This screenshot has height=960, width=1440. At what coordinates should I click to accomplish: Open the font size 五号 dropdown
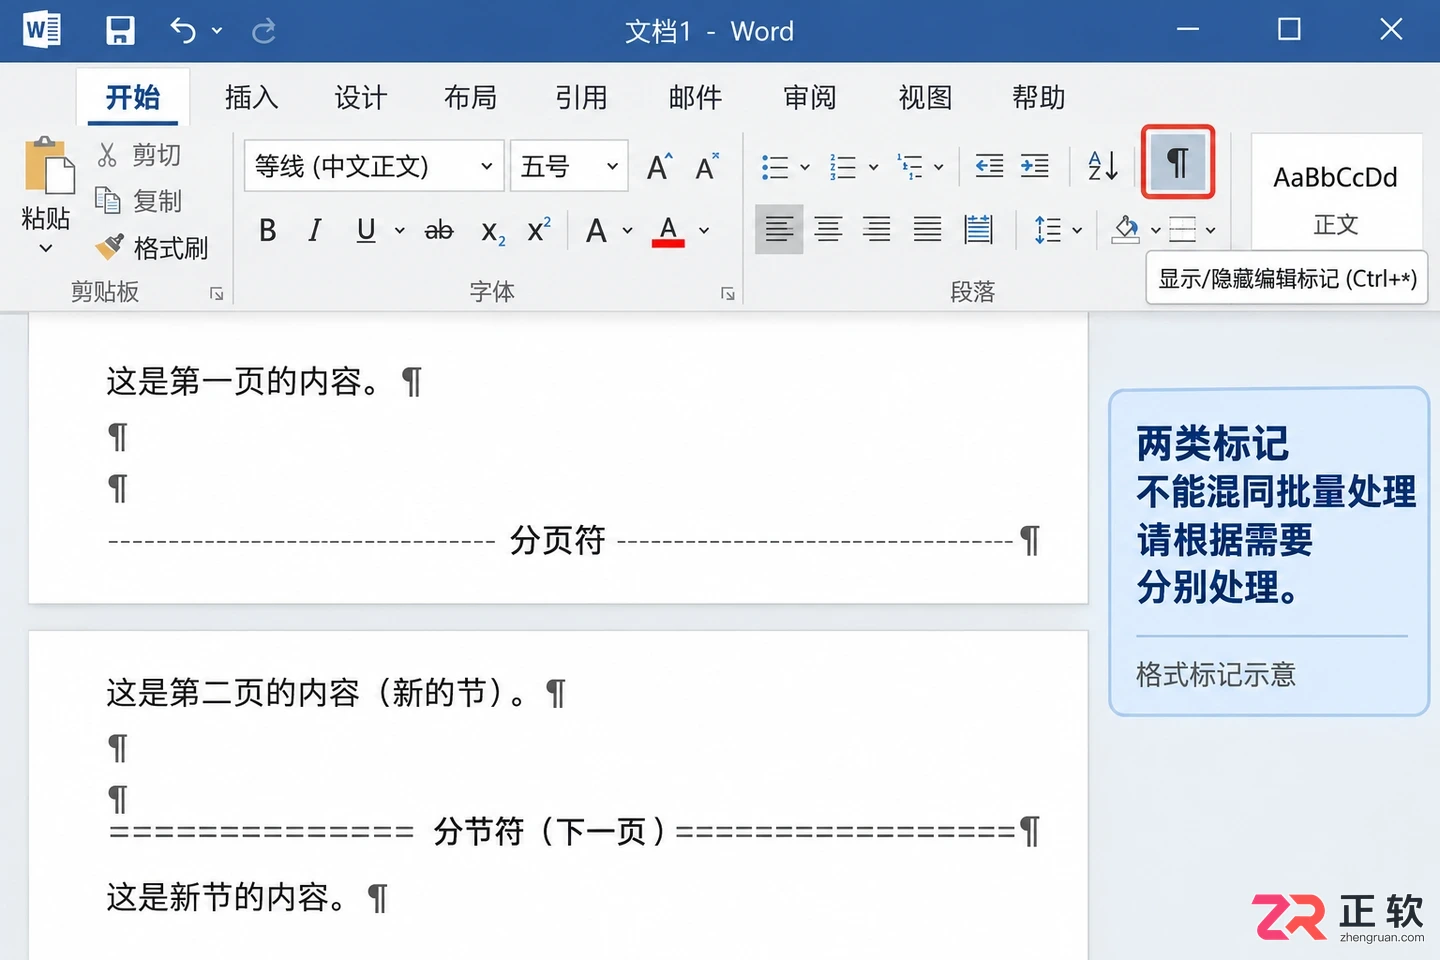(x=612, y=166)
